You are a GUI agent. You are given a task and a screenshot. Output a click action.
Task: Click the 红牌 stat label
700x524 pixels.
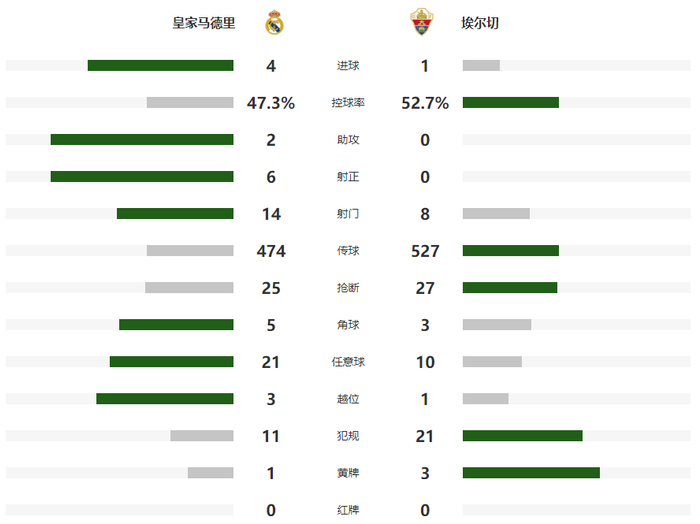click(348, 510)
